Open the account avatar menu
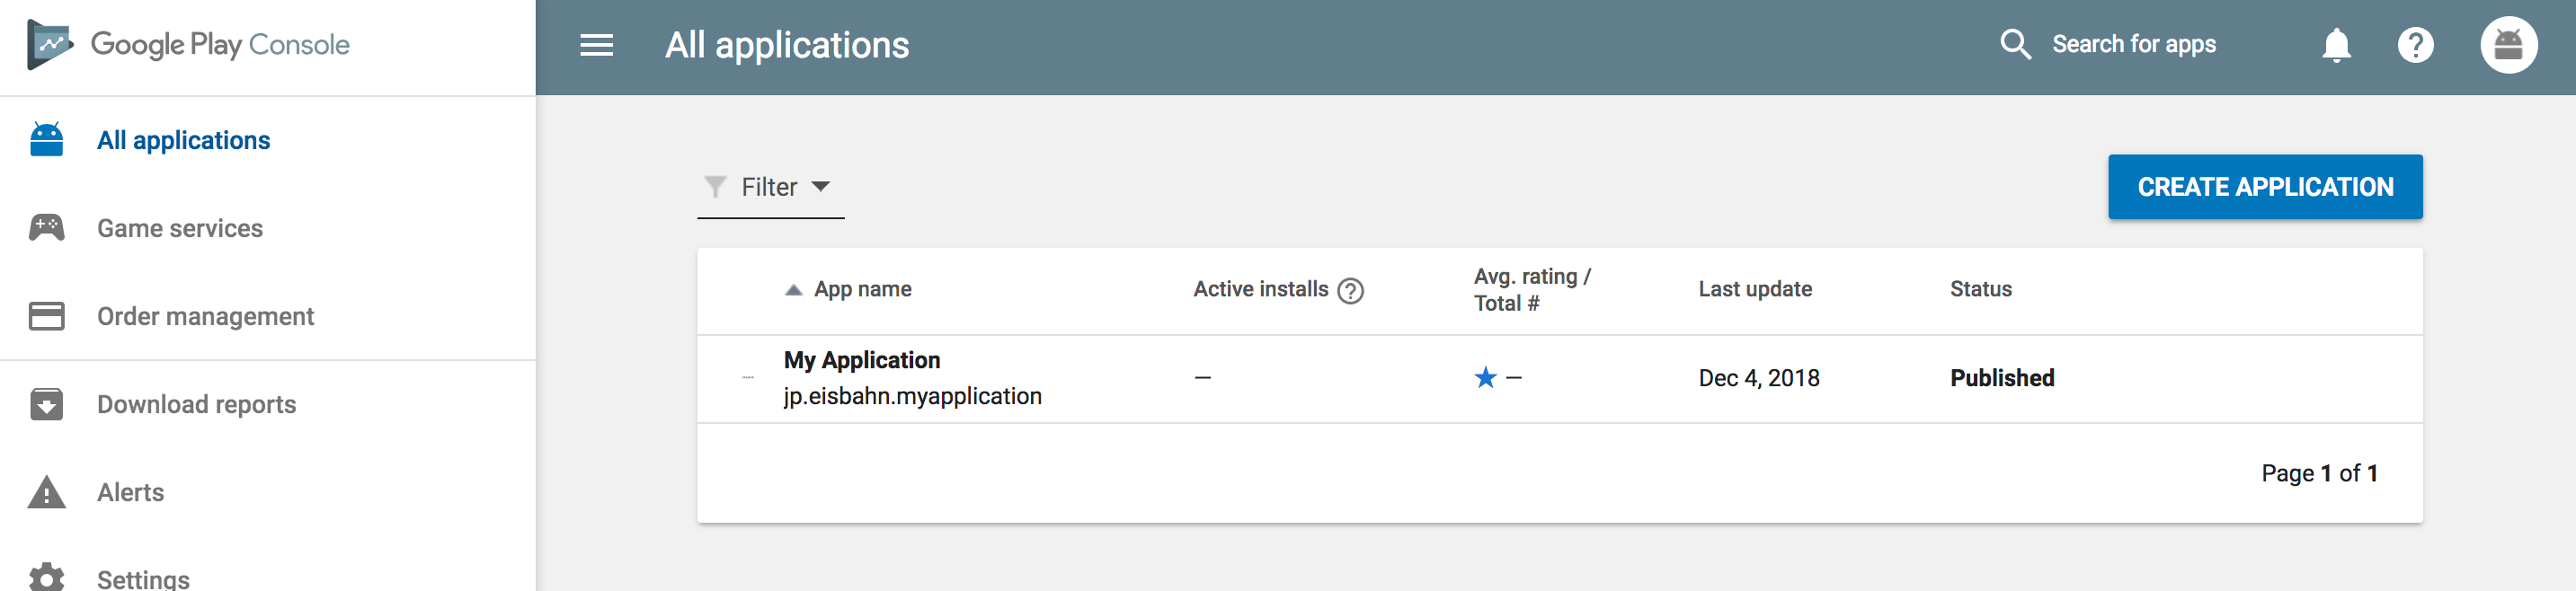The height and width of the screenshot is (591, 2576). [2508, 45]
